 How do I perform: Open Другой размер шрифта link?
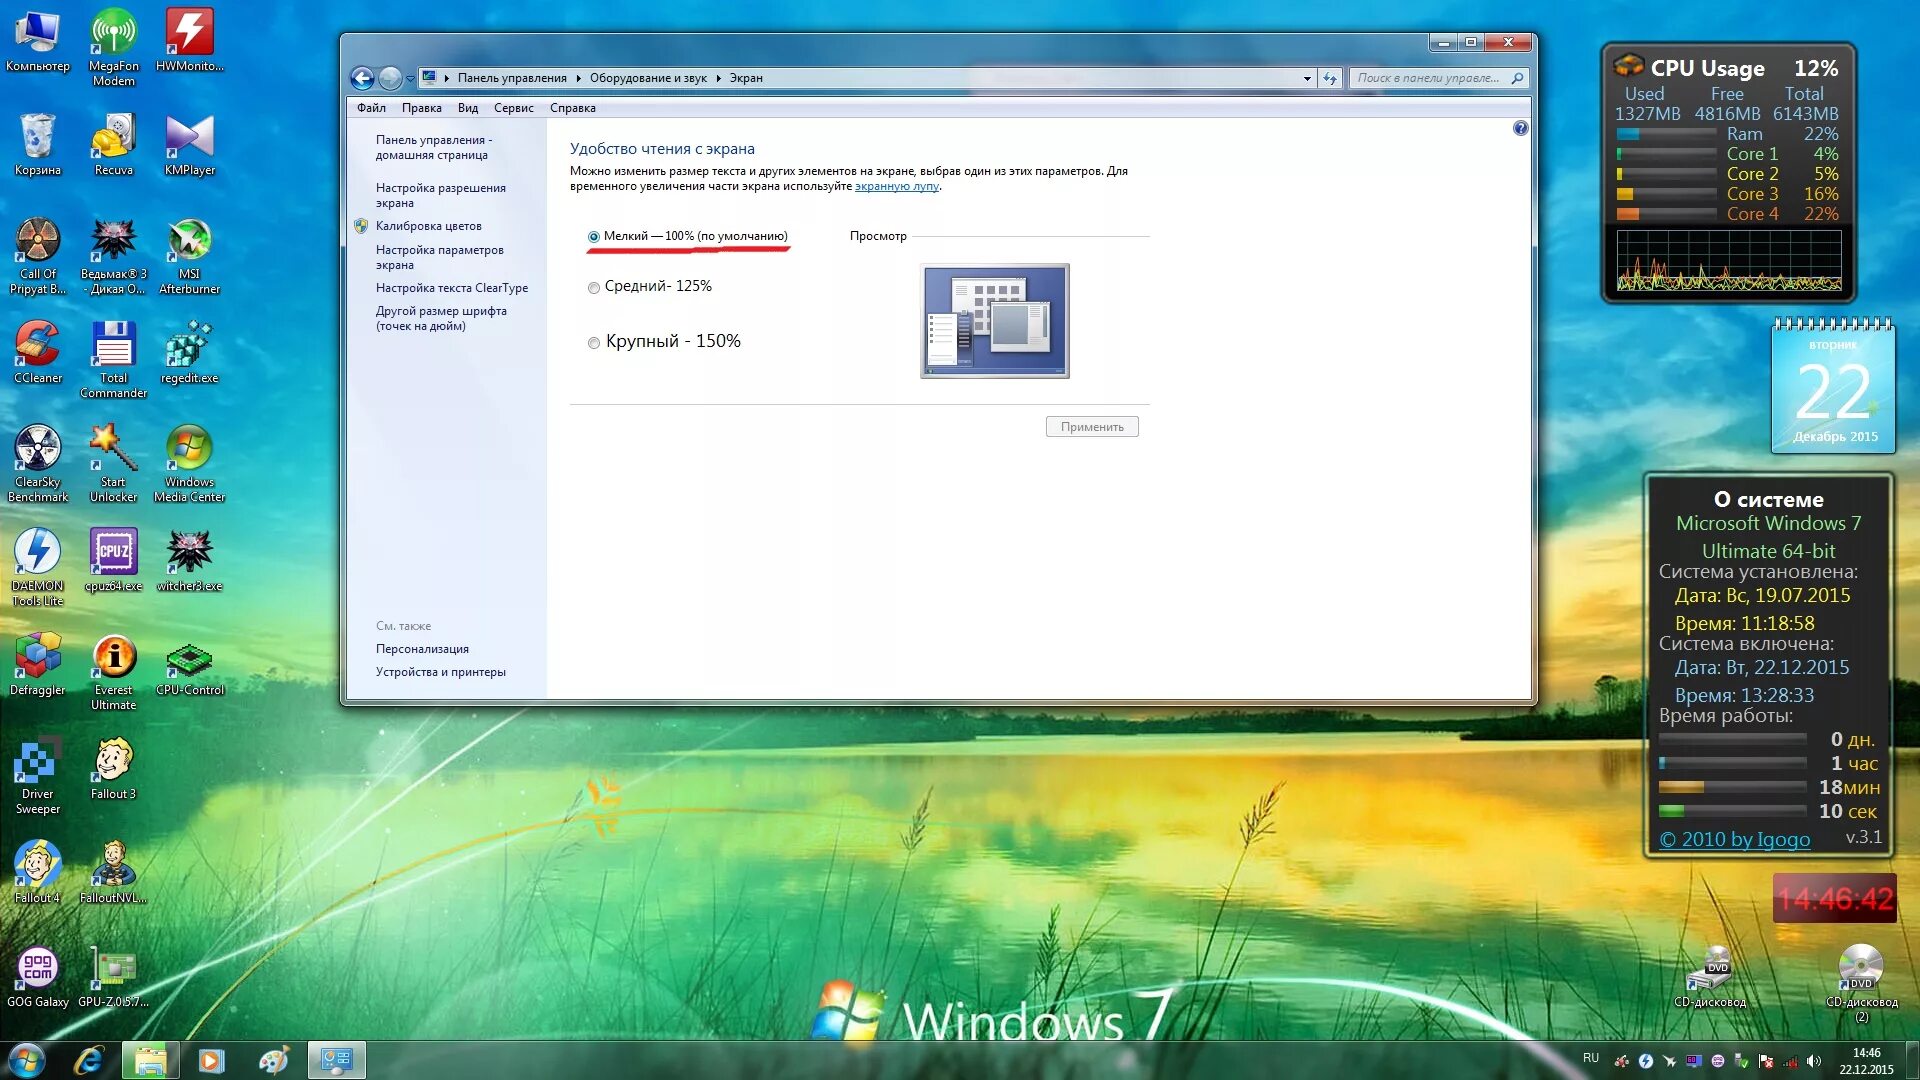[x=441, y=318]
